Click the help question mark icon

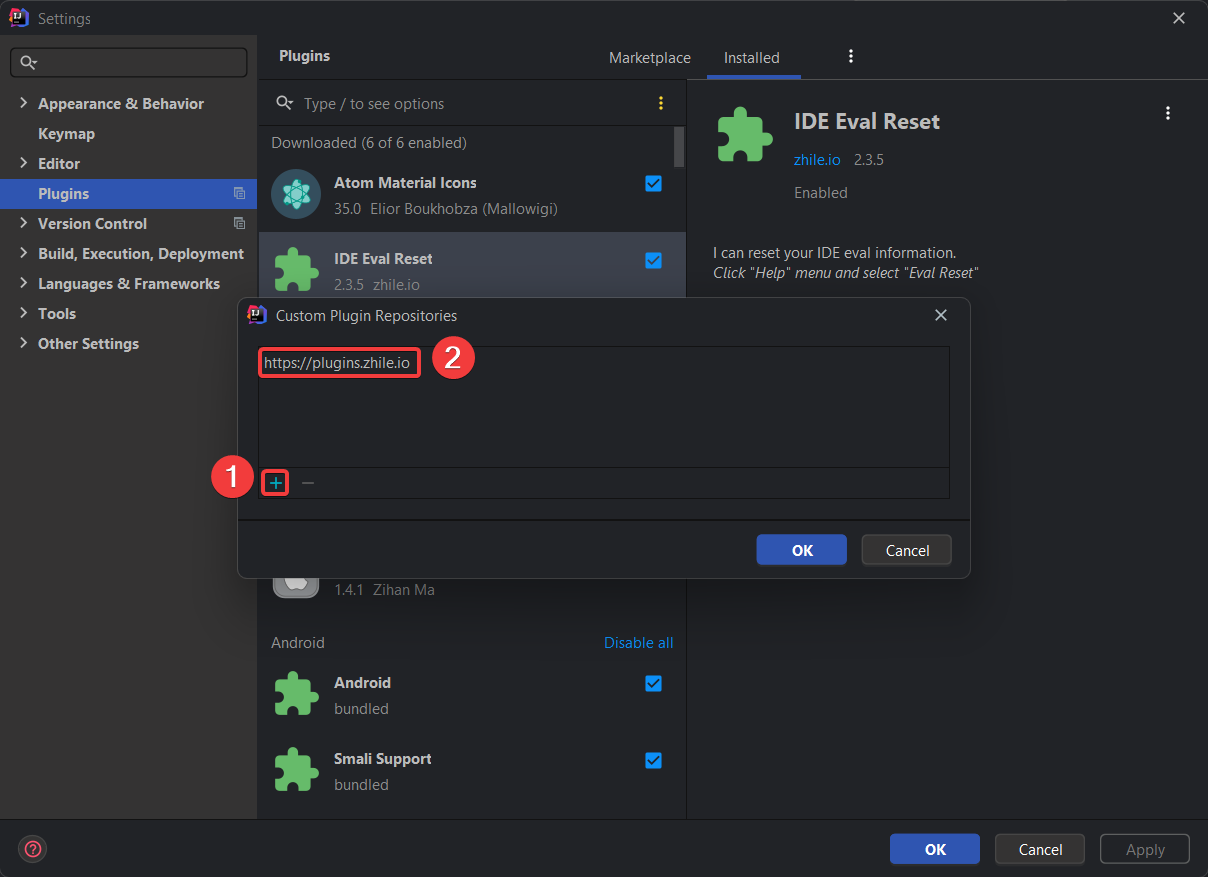33,849
